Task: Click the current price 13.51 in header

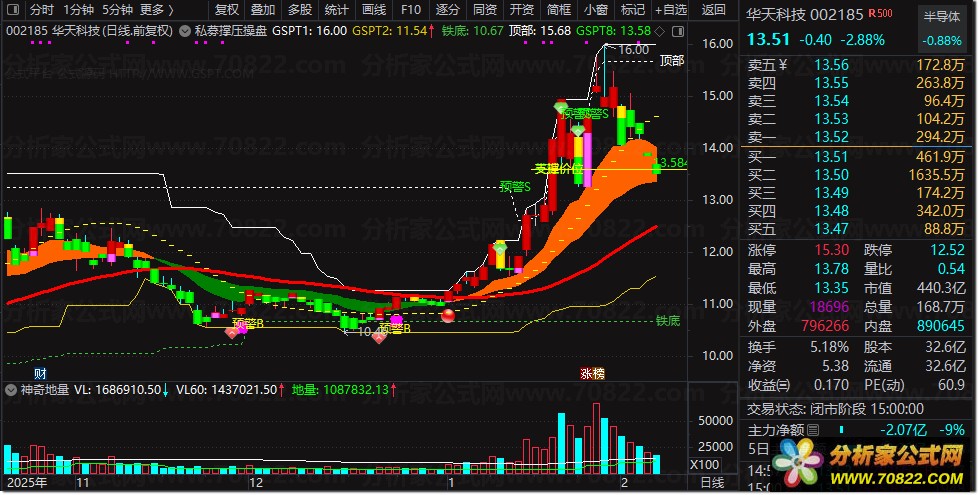Action: pos(769,39)
